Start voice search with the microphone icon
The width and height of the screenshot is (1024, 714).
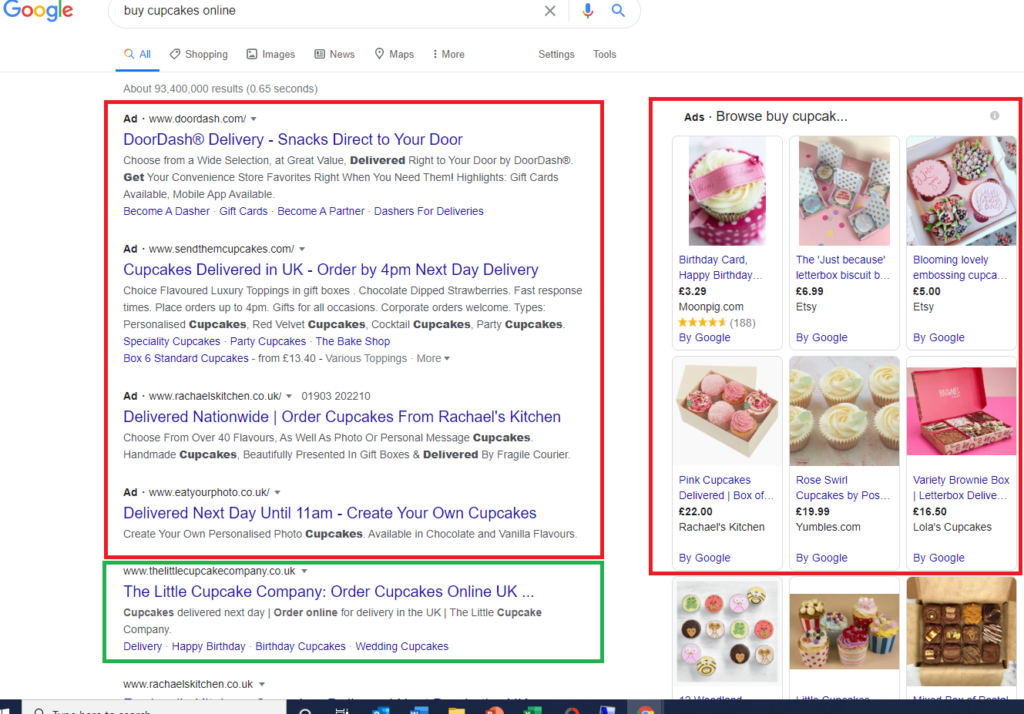[587, 10]
